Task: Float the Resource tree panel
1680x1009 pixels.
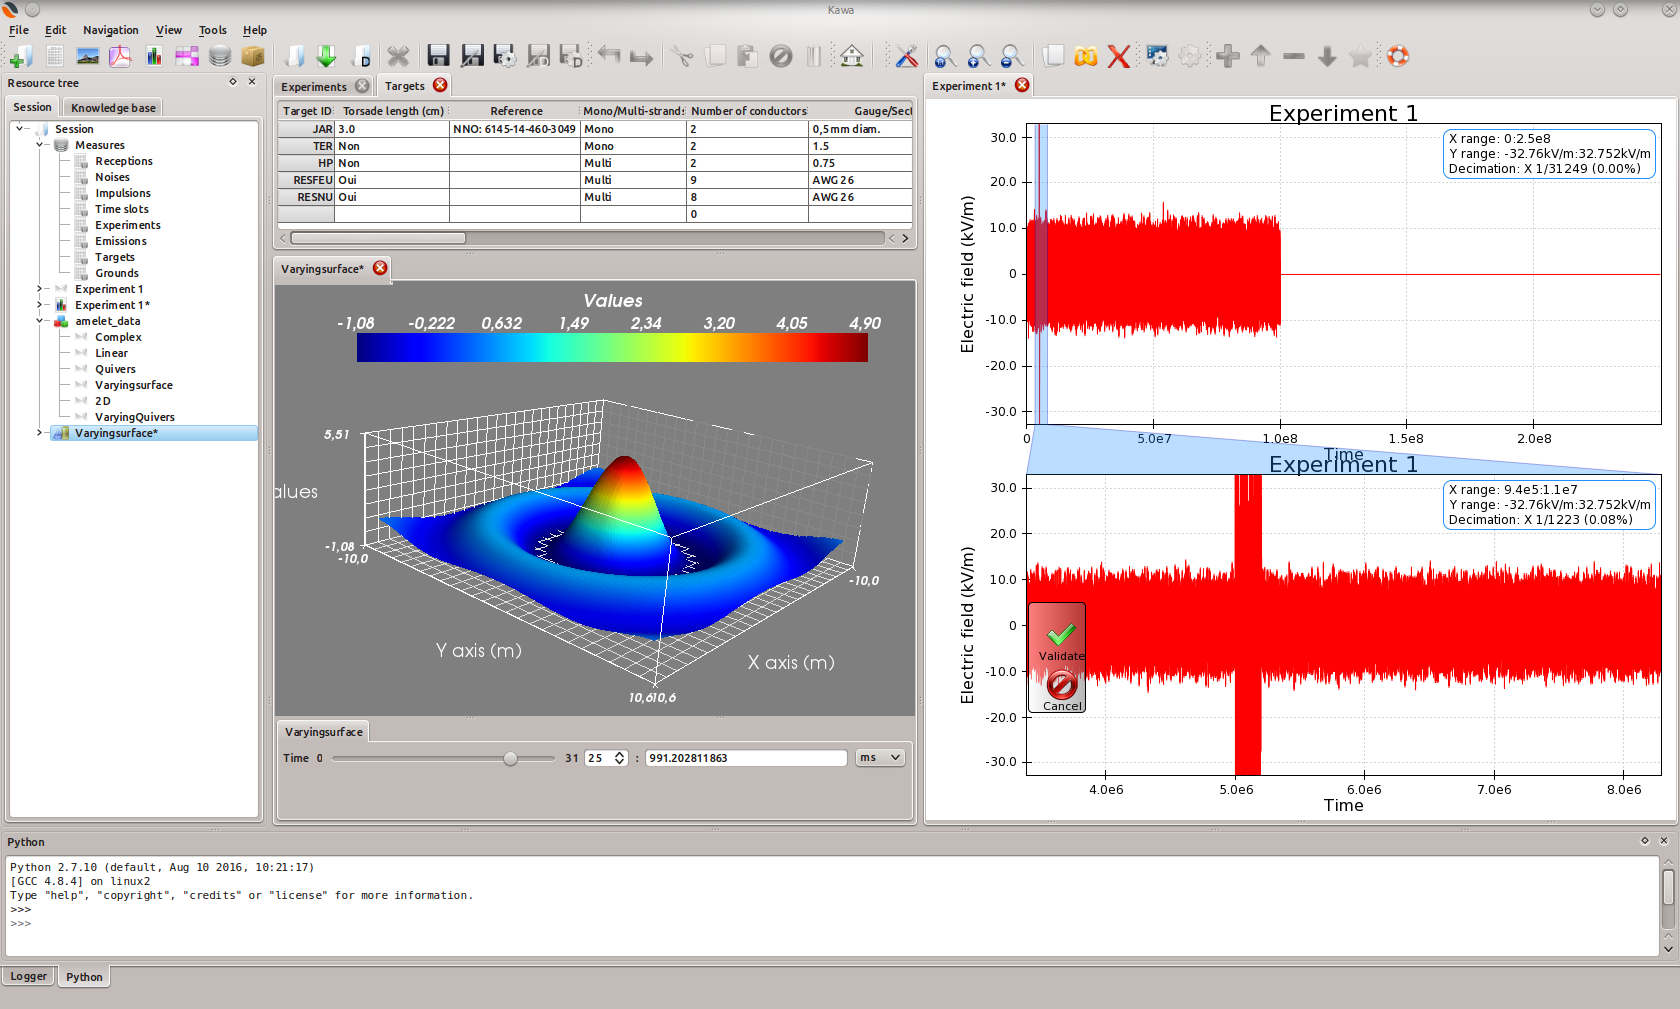Action: coord(233,82)
